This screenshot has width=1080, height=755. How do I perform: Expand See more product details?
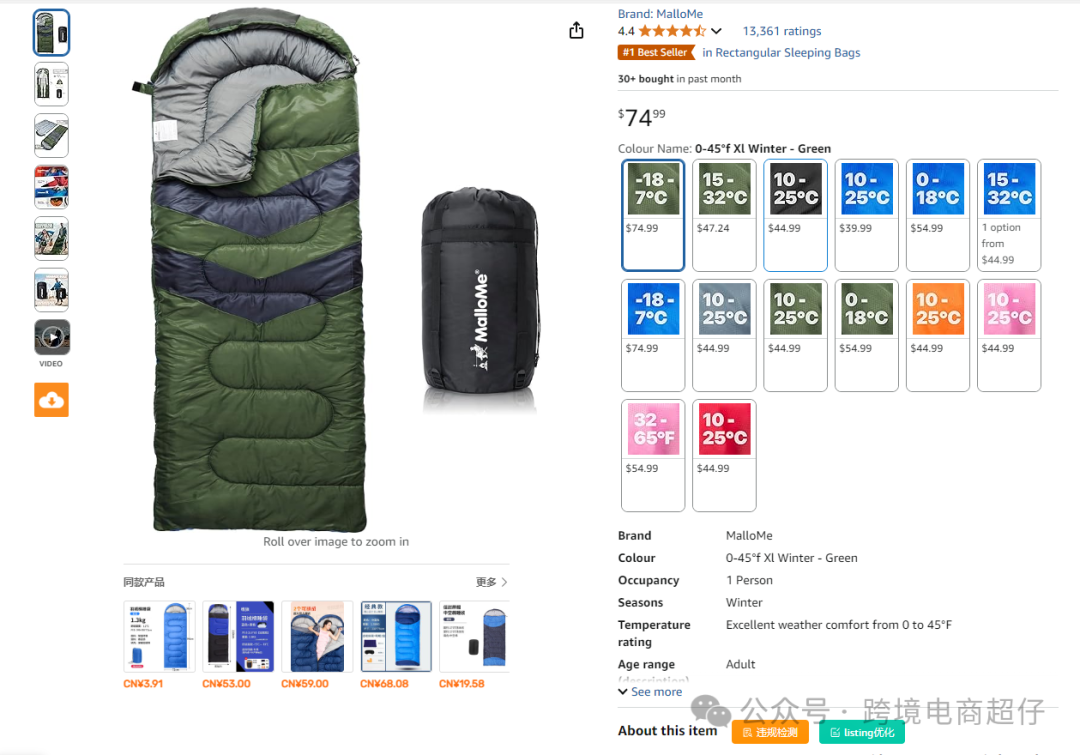[x=650, y=692]
